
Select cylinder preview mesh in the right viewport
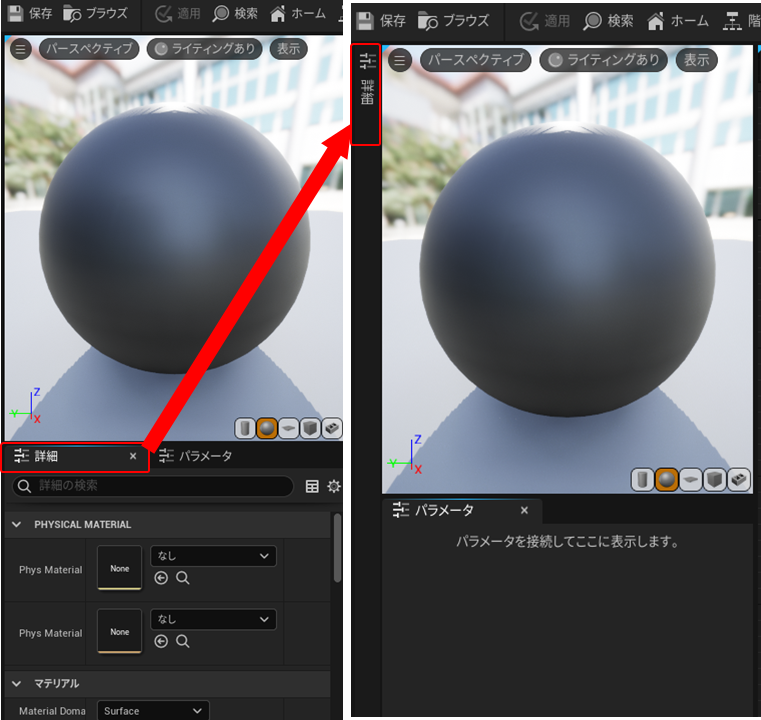tap(642, 480)
